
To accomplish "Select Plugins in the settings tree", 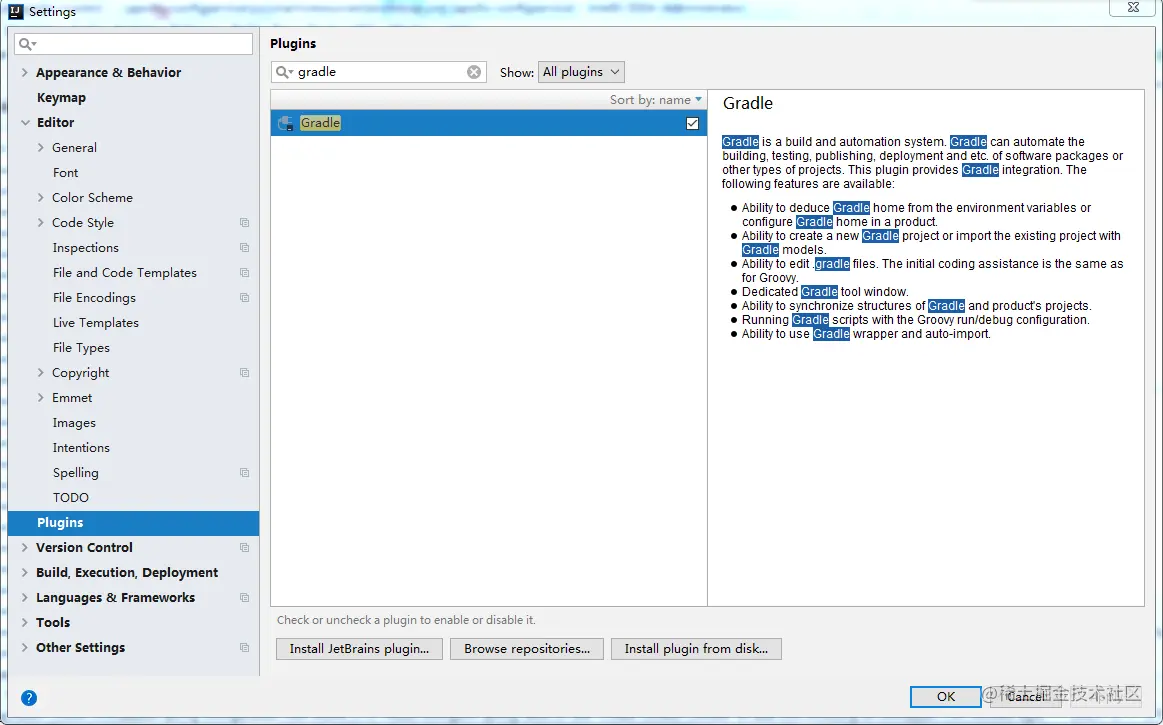I will (x=134, y=523).
